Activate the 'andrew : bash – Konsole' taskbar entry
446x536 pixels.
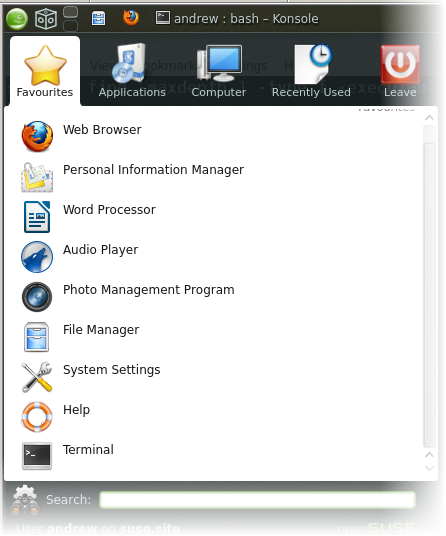coord(237,18)
